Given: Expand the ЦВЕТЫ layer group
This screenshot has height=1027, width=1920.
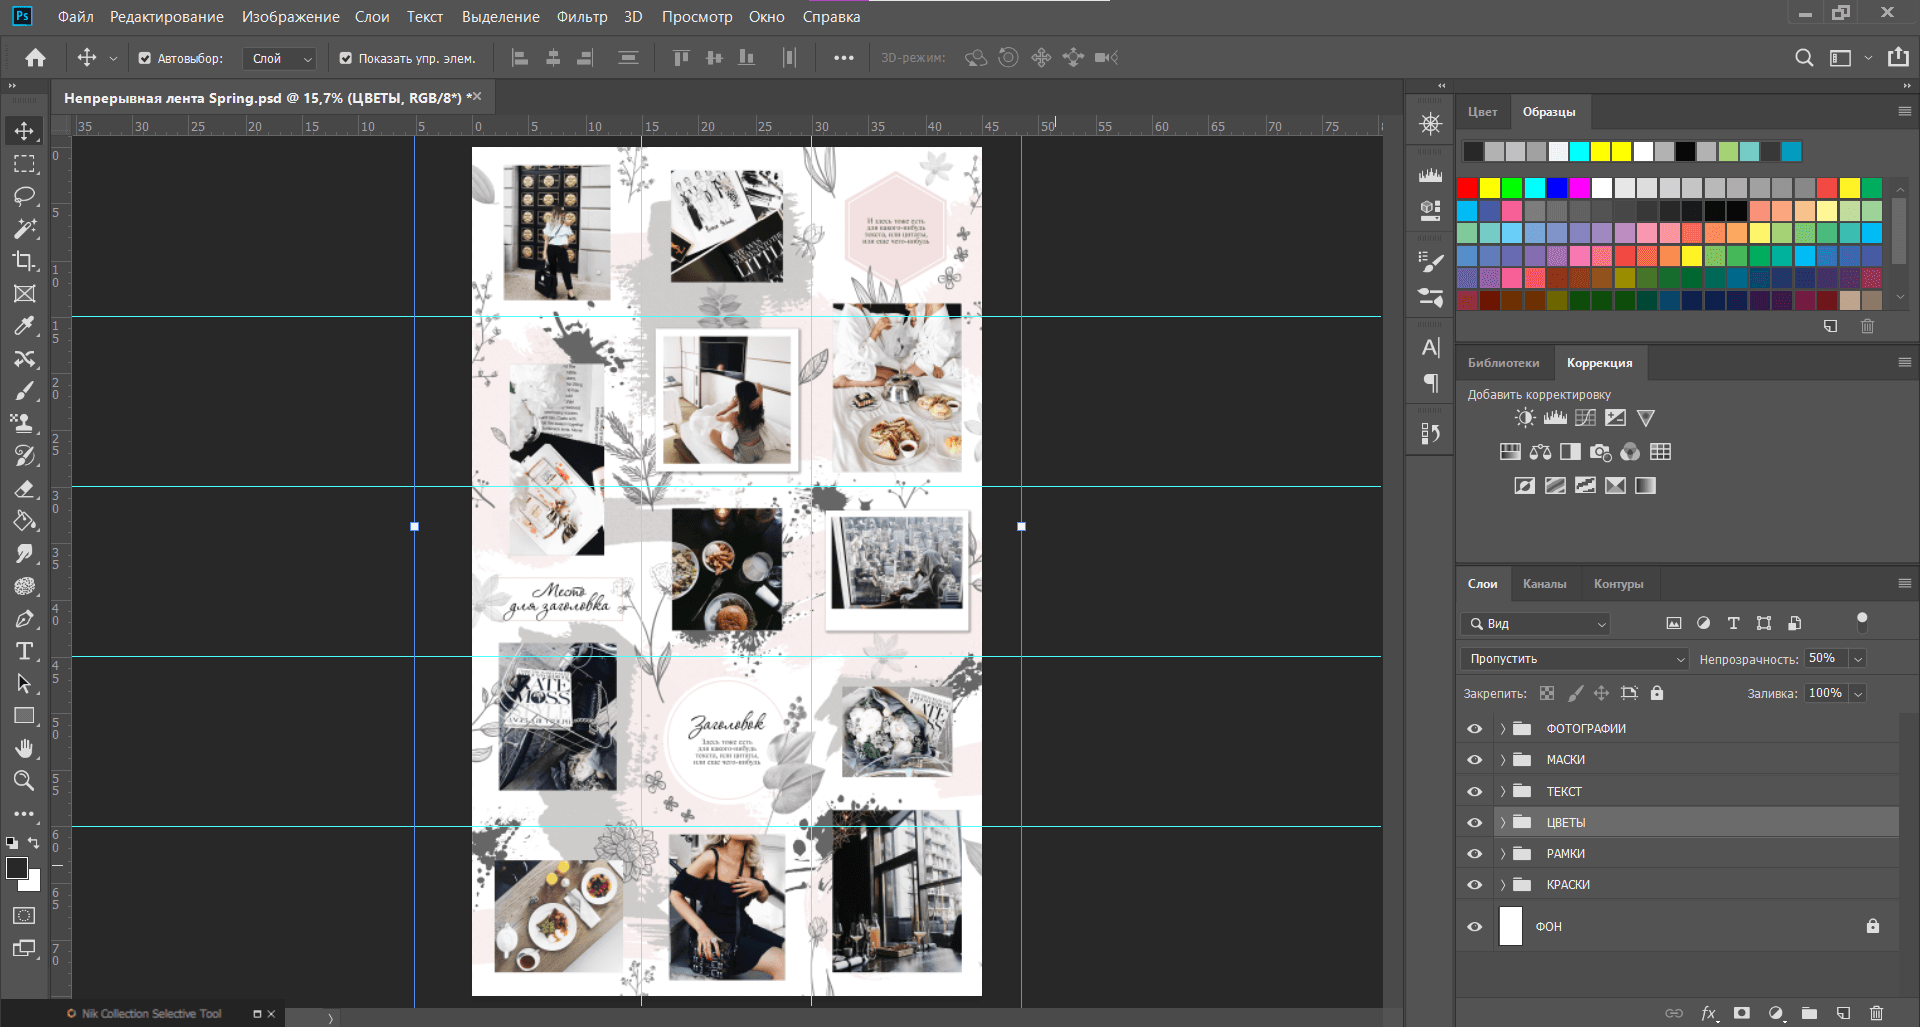Looking at the screenshot, I should point(1502,822).
